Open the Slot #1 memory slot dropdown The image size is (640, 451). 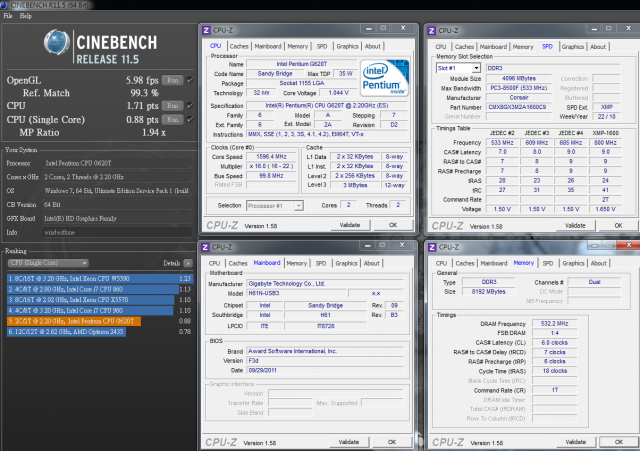click(458, 68)
